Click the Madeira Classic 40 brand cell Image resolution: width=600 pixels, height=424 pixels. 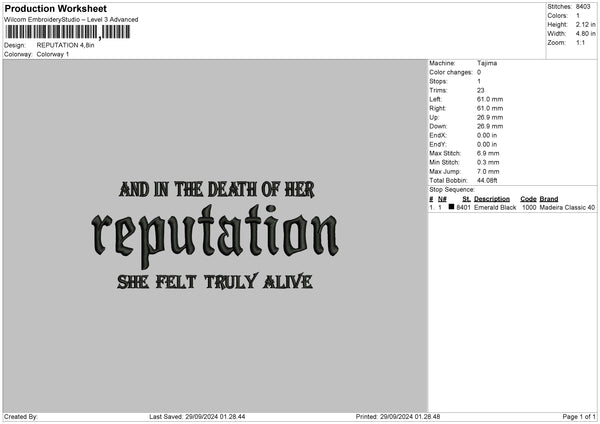[567, 207]
